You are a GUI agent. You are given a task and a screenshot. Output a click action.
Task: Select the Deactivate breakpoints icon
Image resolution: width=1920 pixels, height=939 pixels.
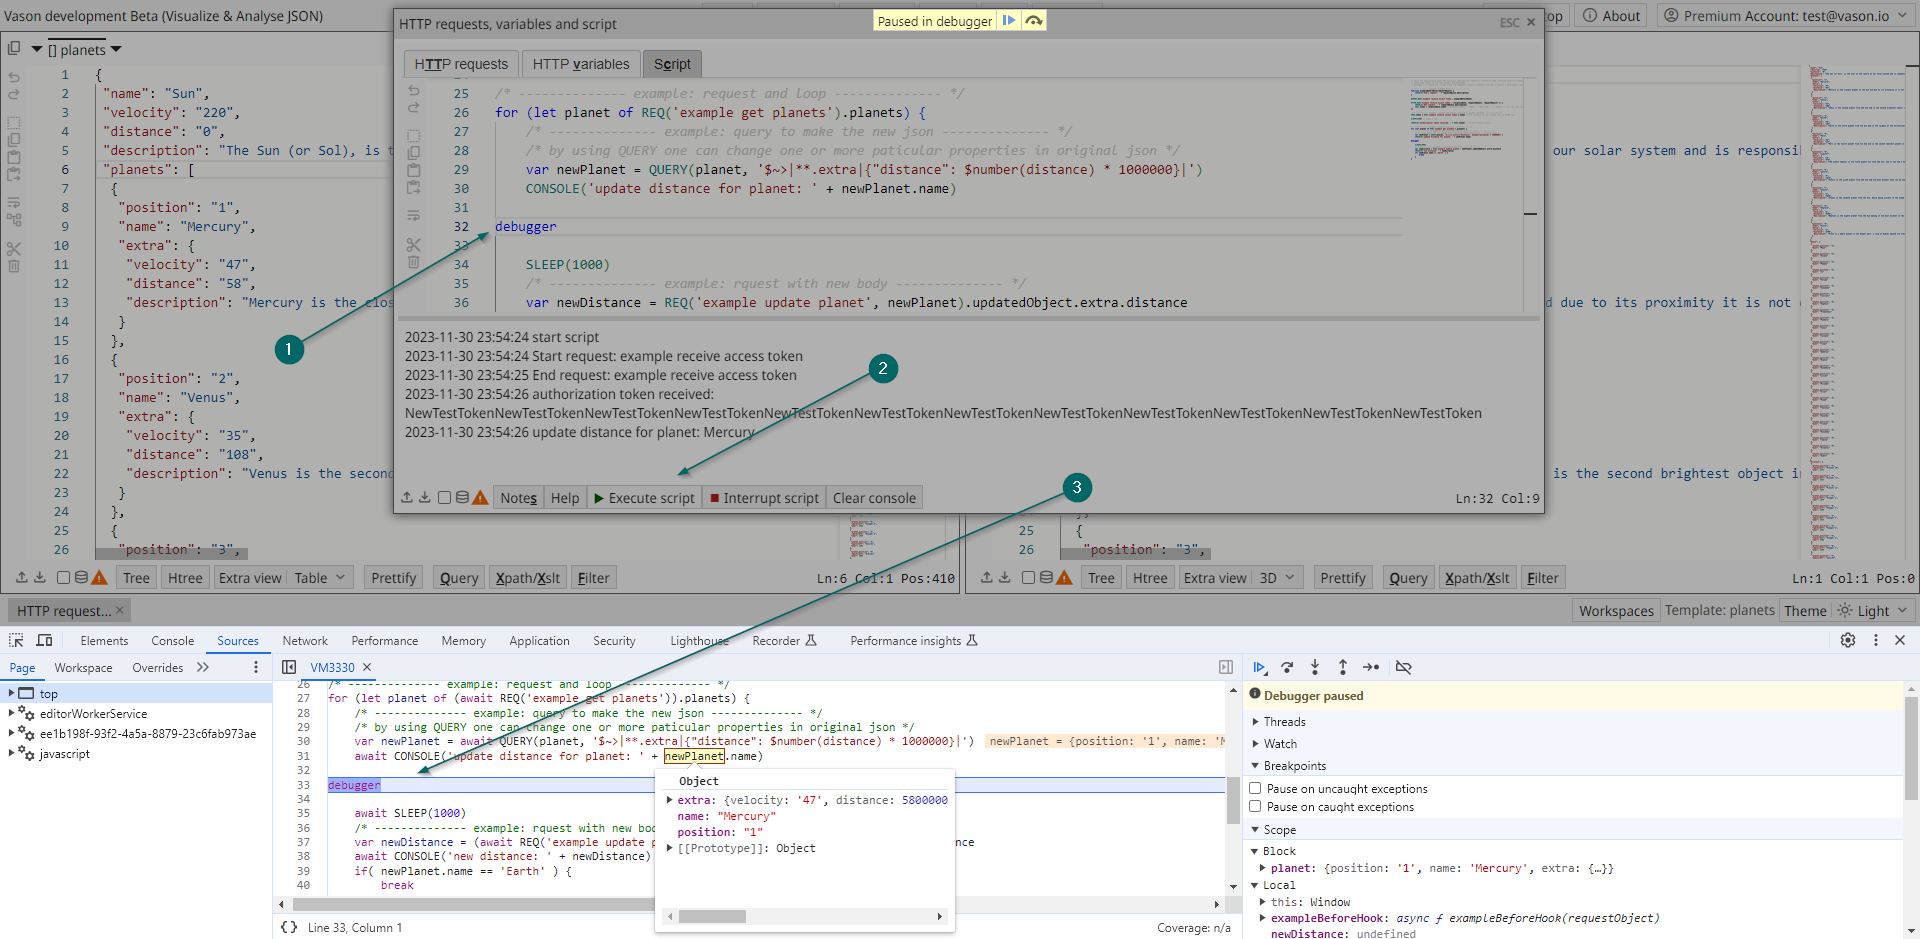[x=1404, y=667]
